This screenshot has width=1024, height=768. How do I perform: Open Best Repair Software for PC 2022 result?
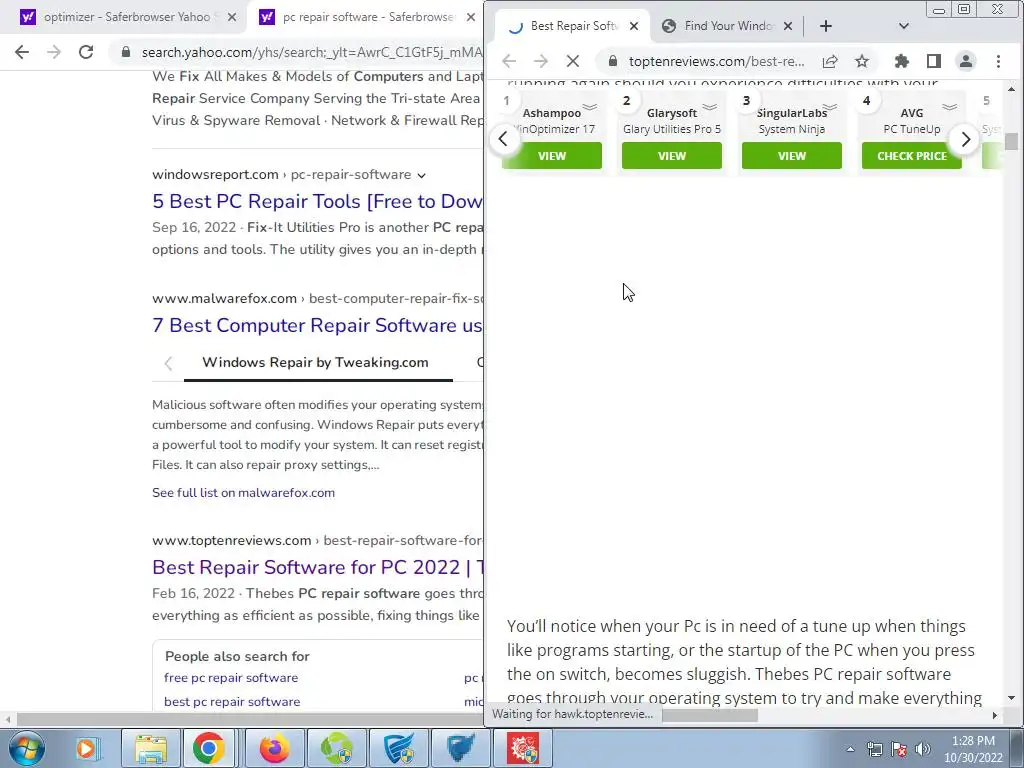coord(317,567)
